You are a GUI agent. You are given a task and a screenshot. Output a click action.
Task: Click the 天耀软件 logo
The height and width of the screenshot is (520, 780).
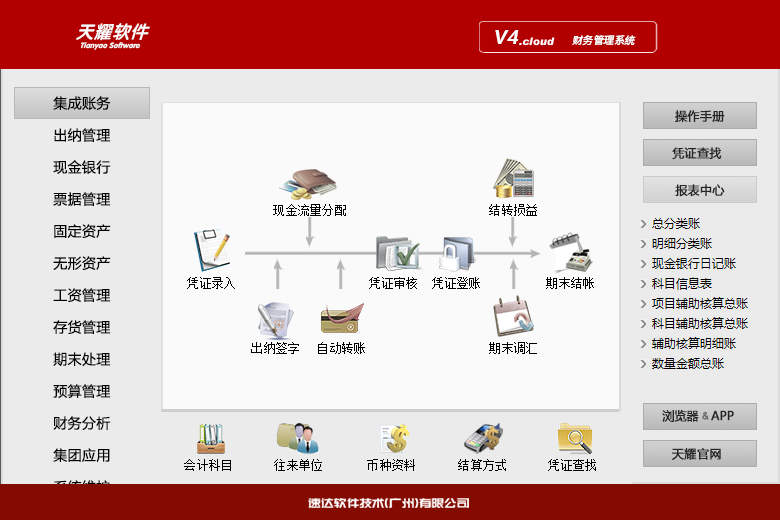(112, 36)
